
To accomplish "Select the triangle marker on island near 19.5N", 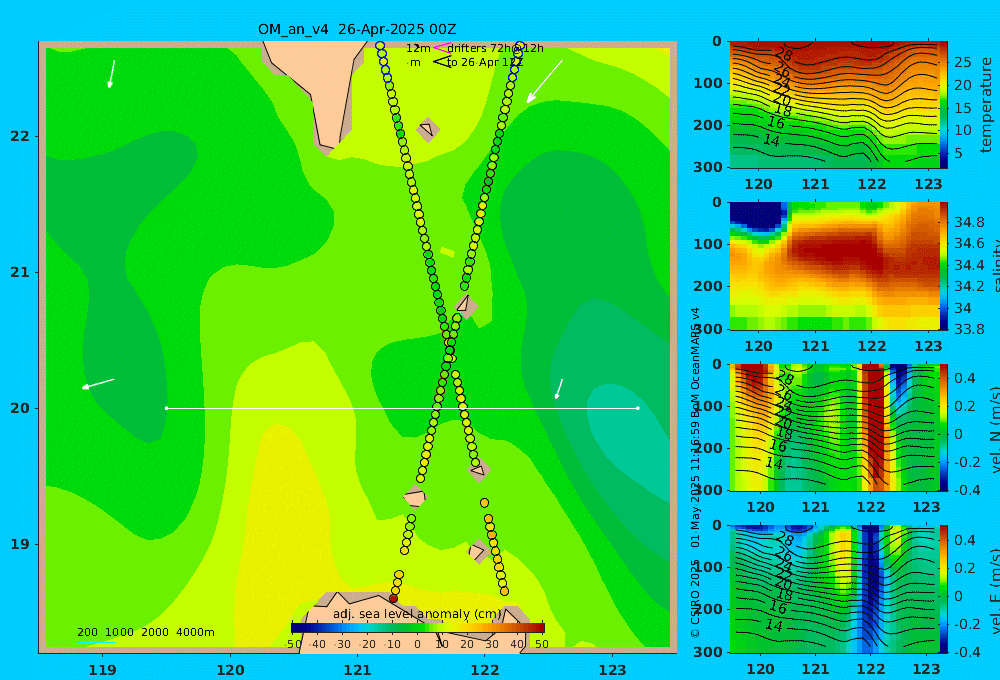I will click(x=477, y=471).
